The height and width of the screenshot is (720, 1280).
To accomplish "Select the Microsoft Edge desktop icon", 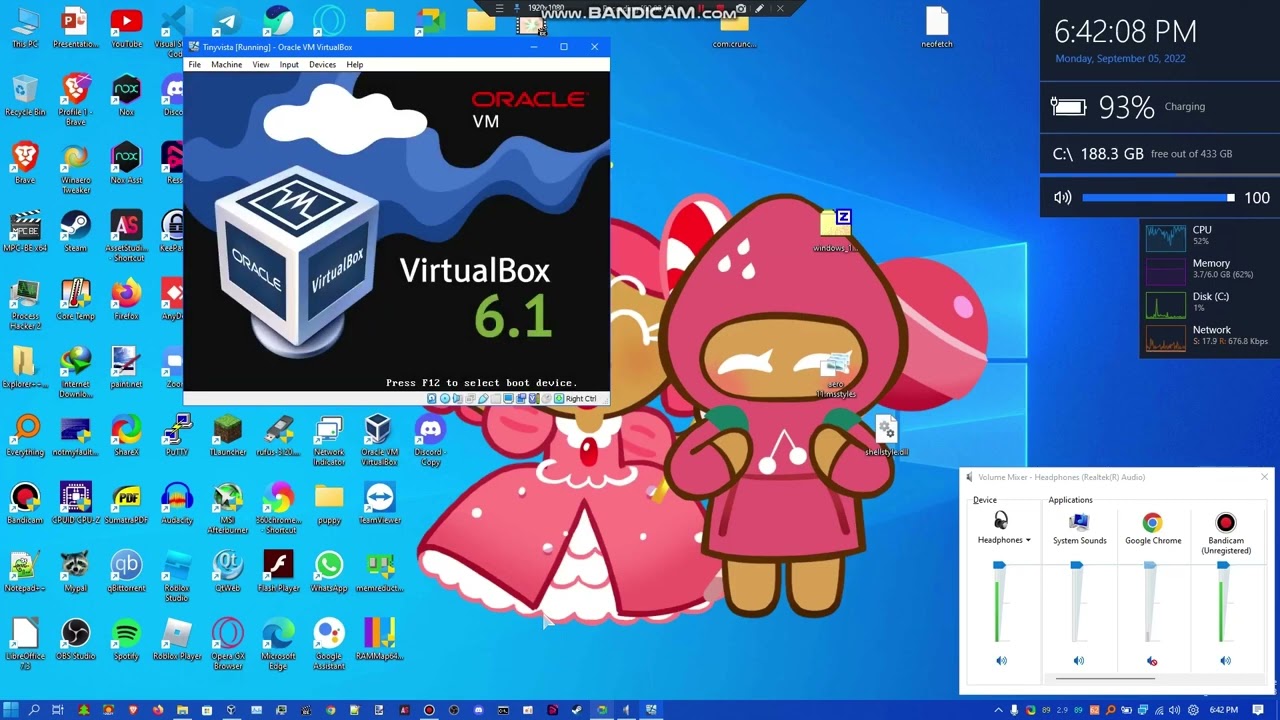I will [x=278, y=643].
